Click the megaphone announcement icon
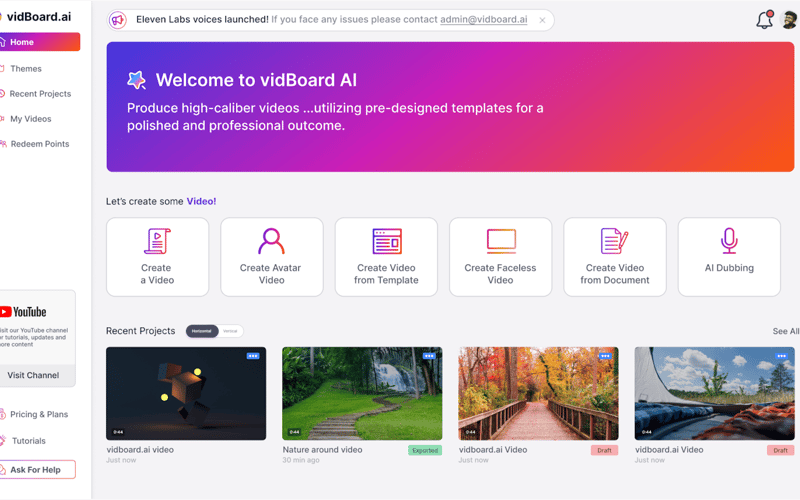This screenshot has width=800, height=500. tap(118, 20)
